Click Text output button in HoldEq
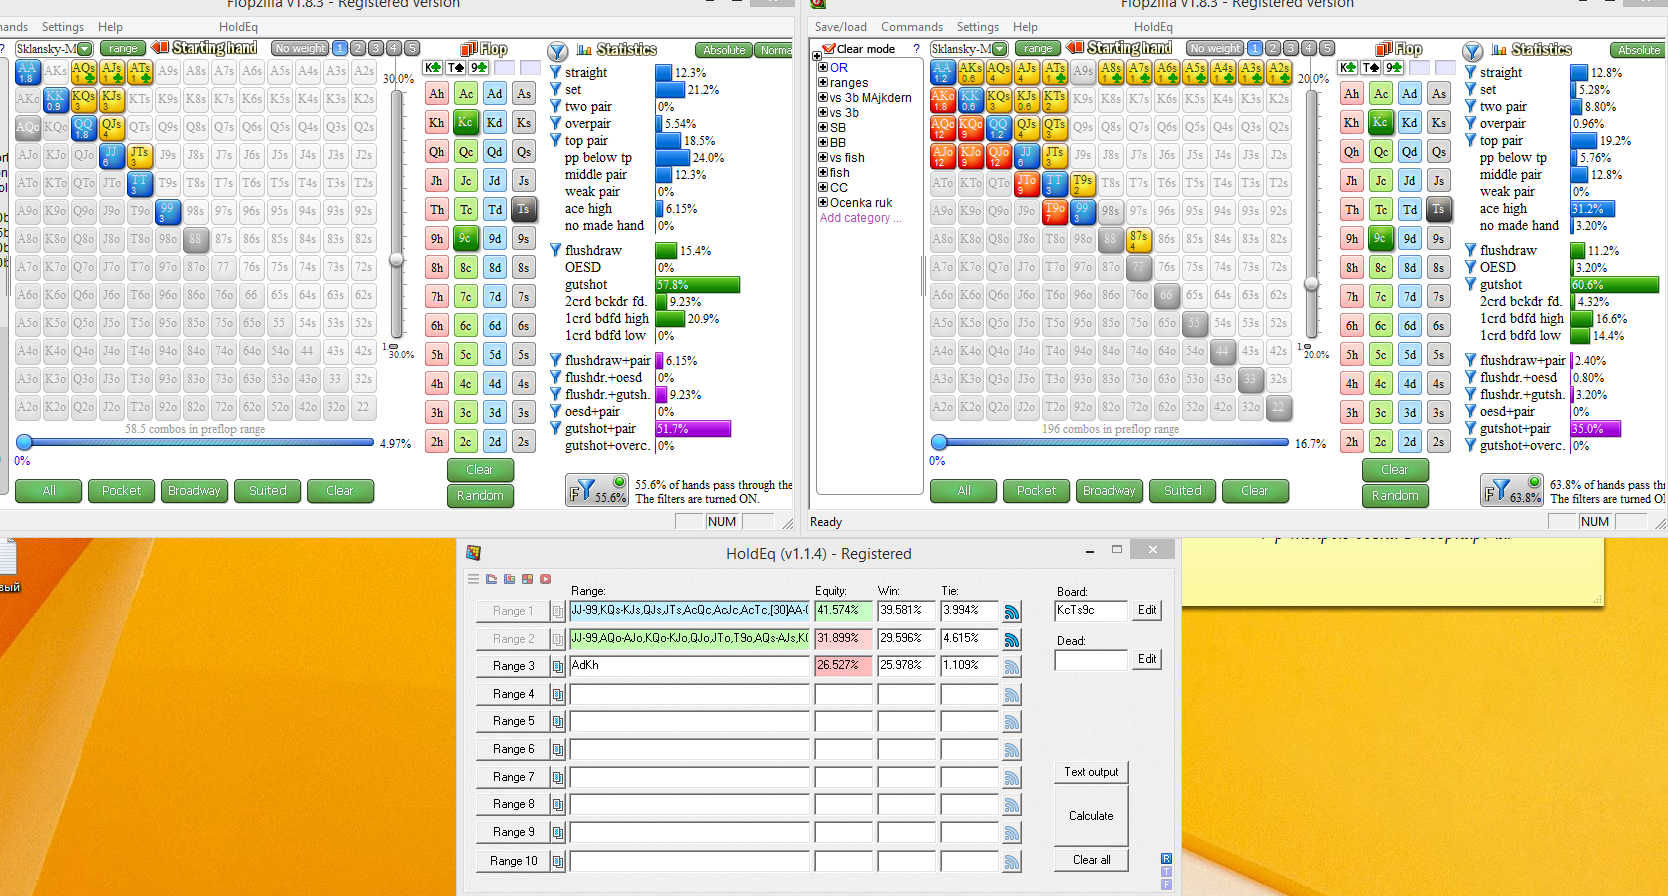1668x896 pixels. click(x=1091, y=772)
